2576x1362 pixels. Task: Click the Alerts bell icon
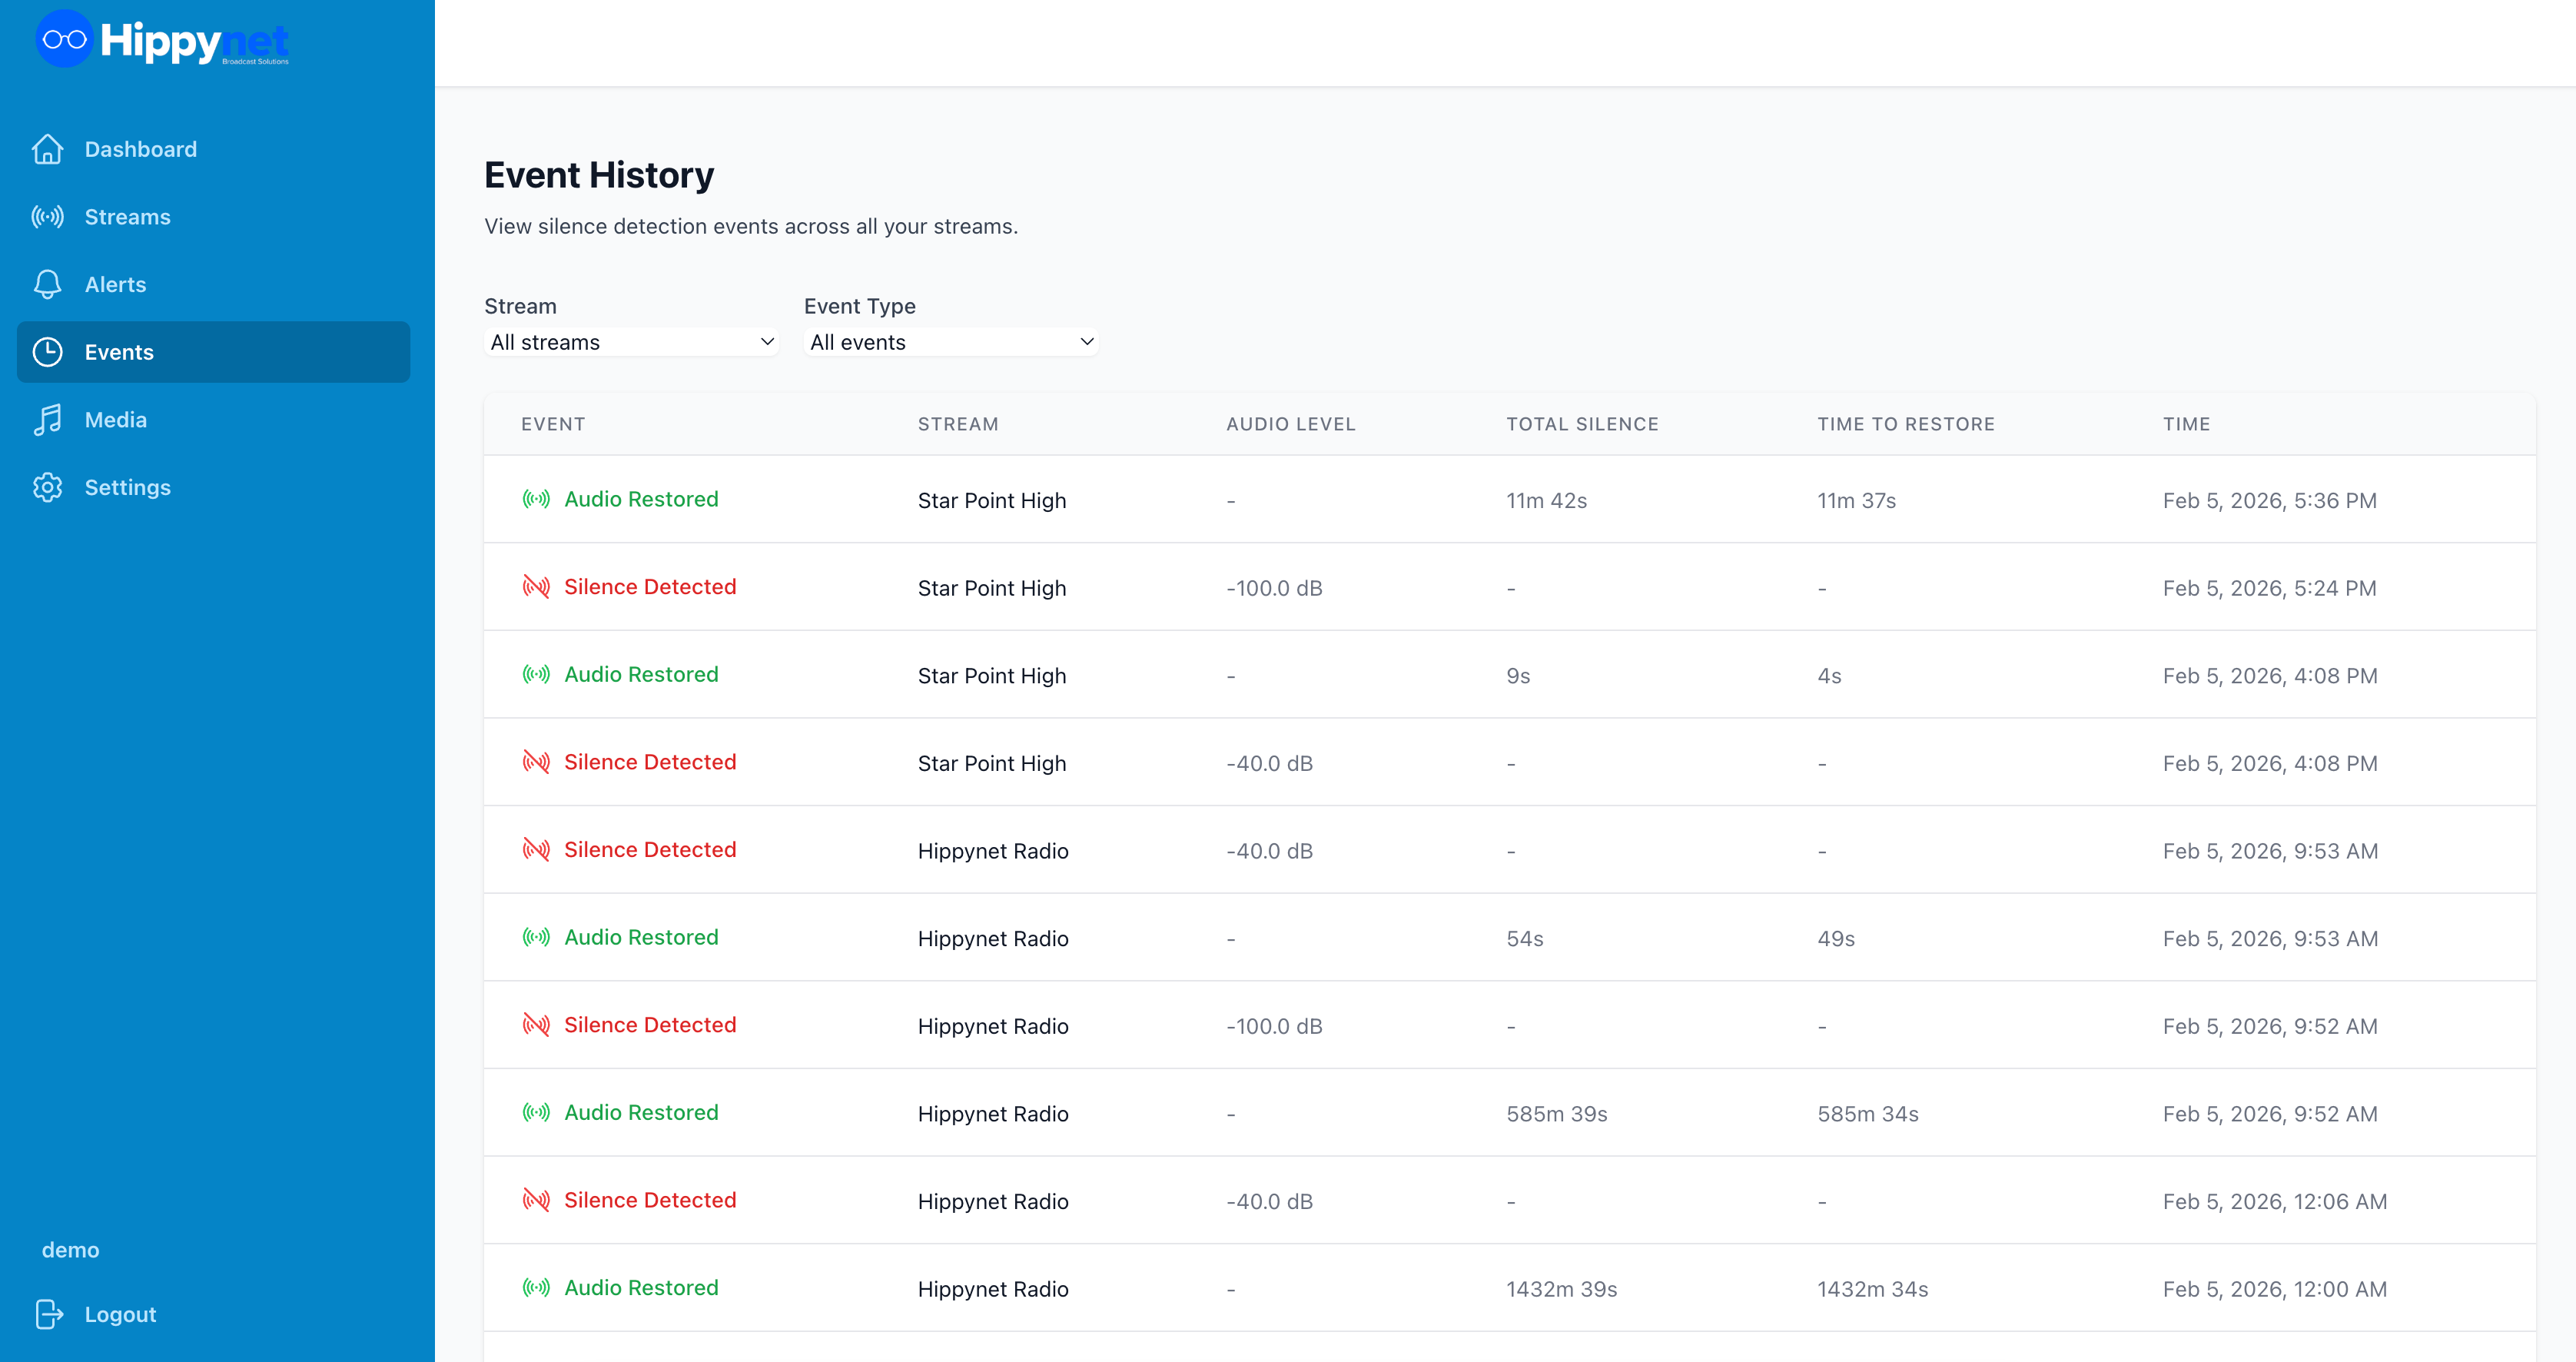click(47, 285)
